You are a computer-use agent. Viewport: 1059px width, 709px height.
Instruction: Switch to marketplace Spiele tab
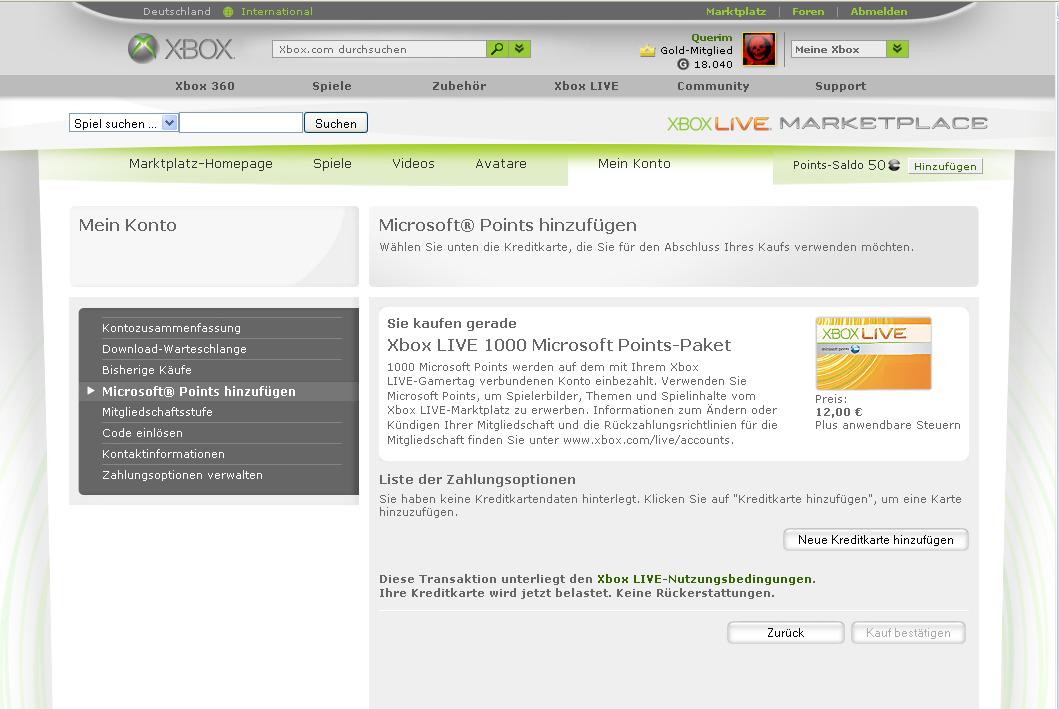(332, 163)
